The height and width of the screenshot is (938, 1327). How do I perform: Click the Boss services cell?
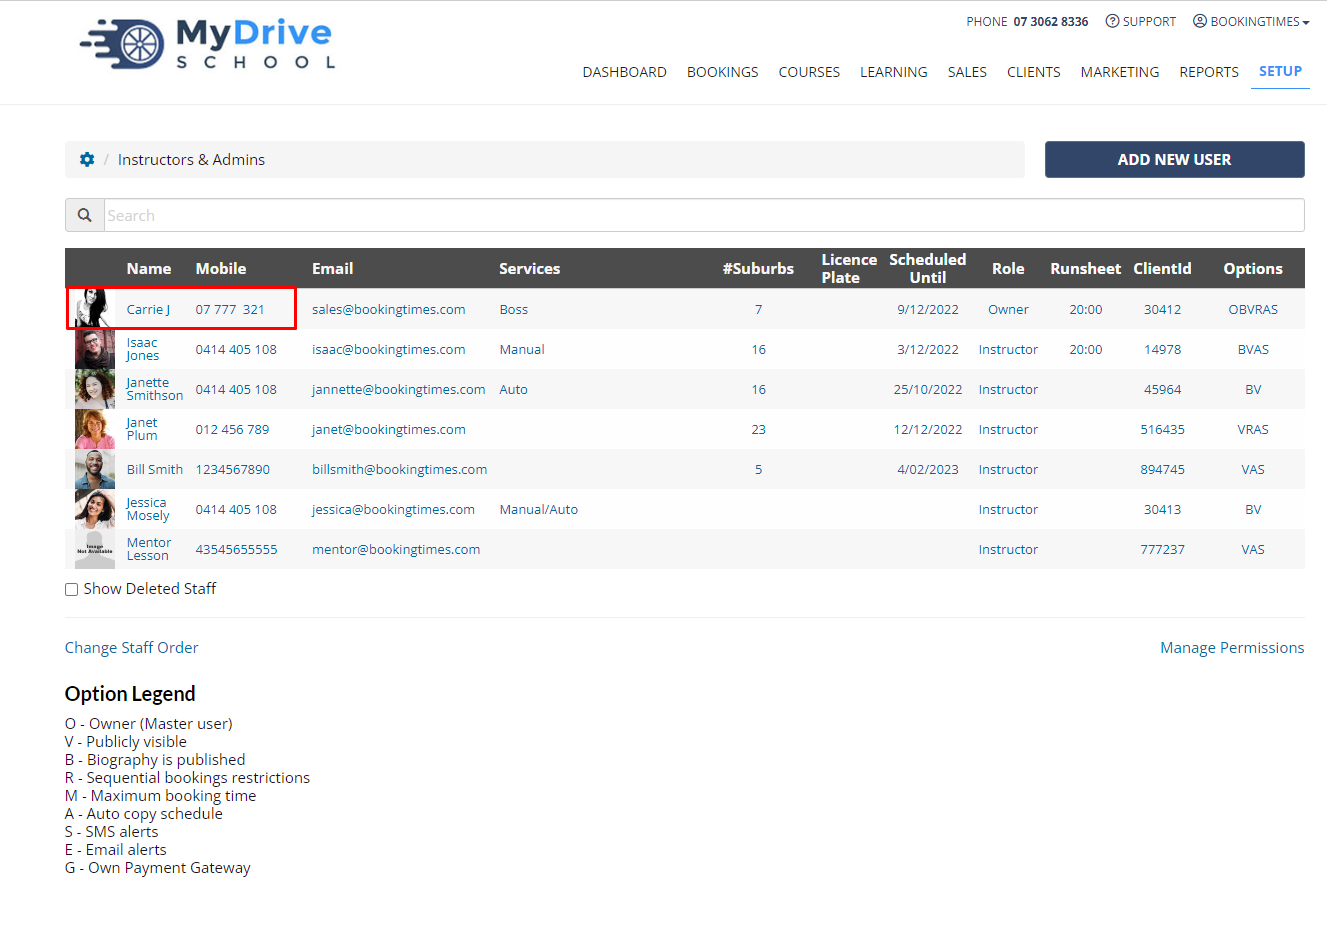[514, 309]
